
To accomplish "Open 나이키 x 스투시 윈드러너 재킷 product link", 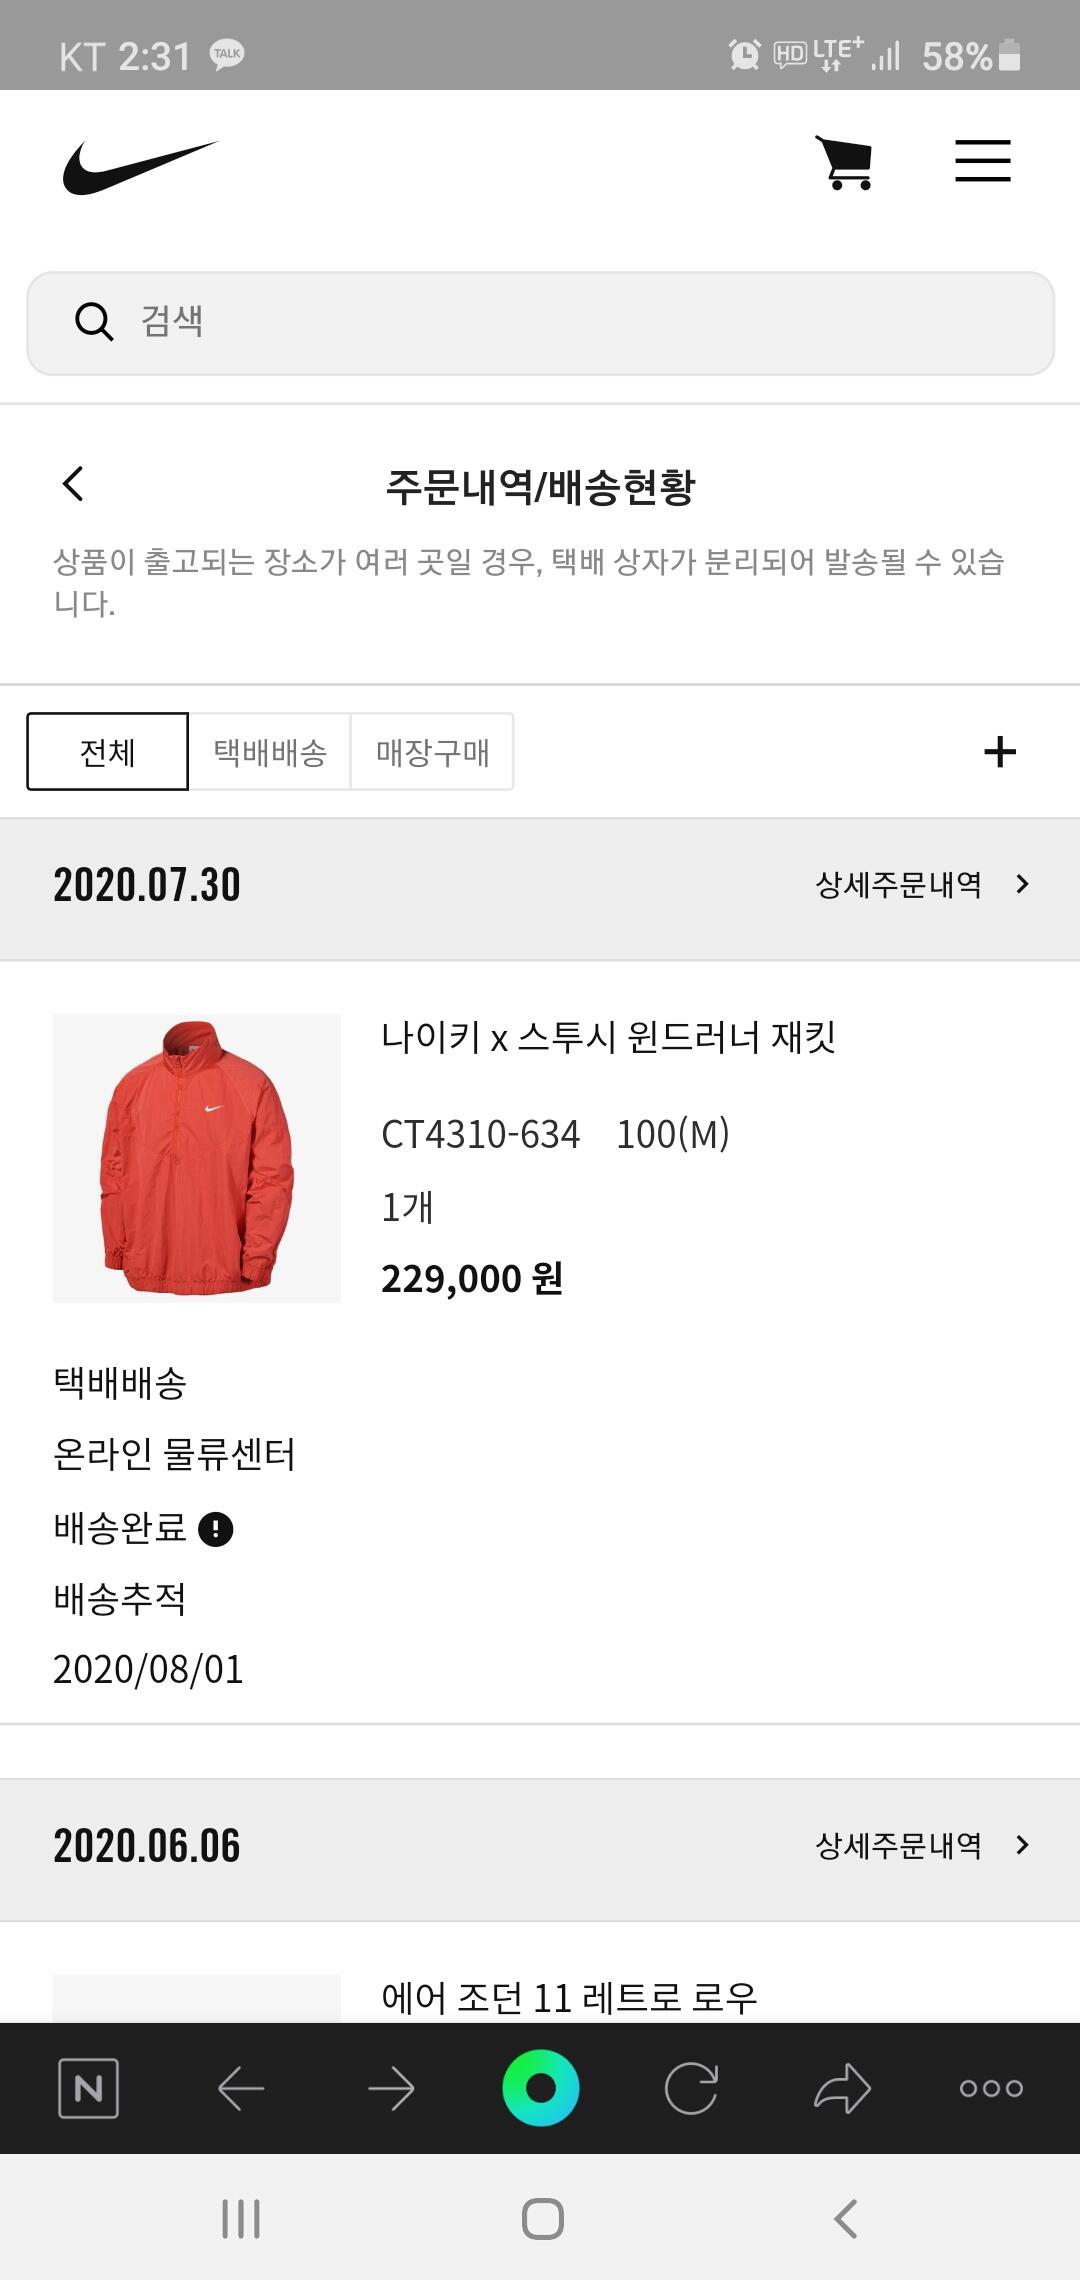I will pos(608,1037).
